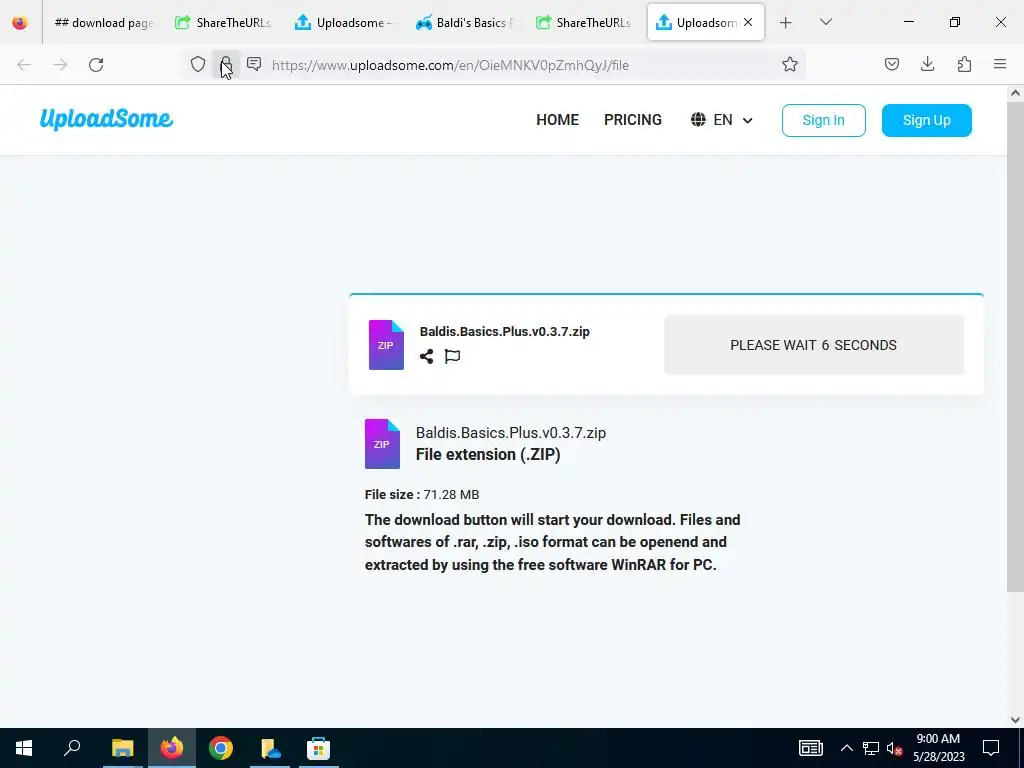Click the Firefox View icon

pos(20,22)
